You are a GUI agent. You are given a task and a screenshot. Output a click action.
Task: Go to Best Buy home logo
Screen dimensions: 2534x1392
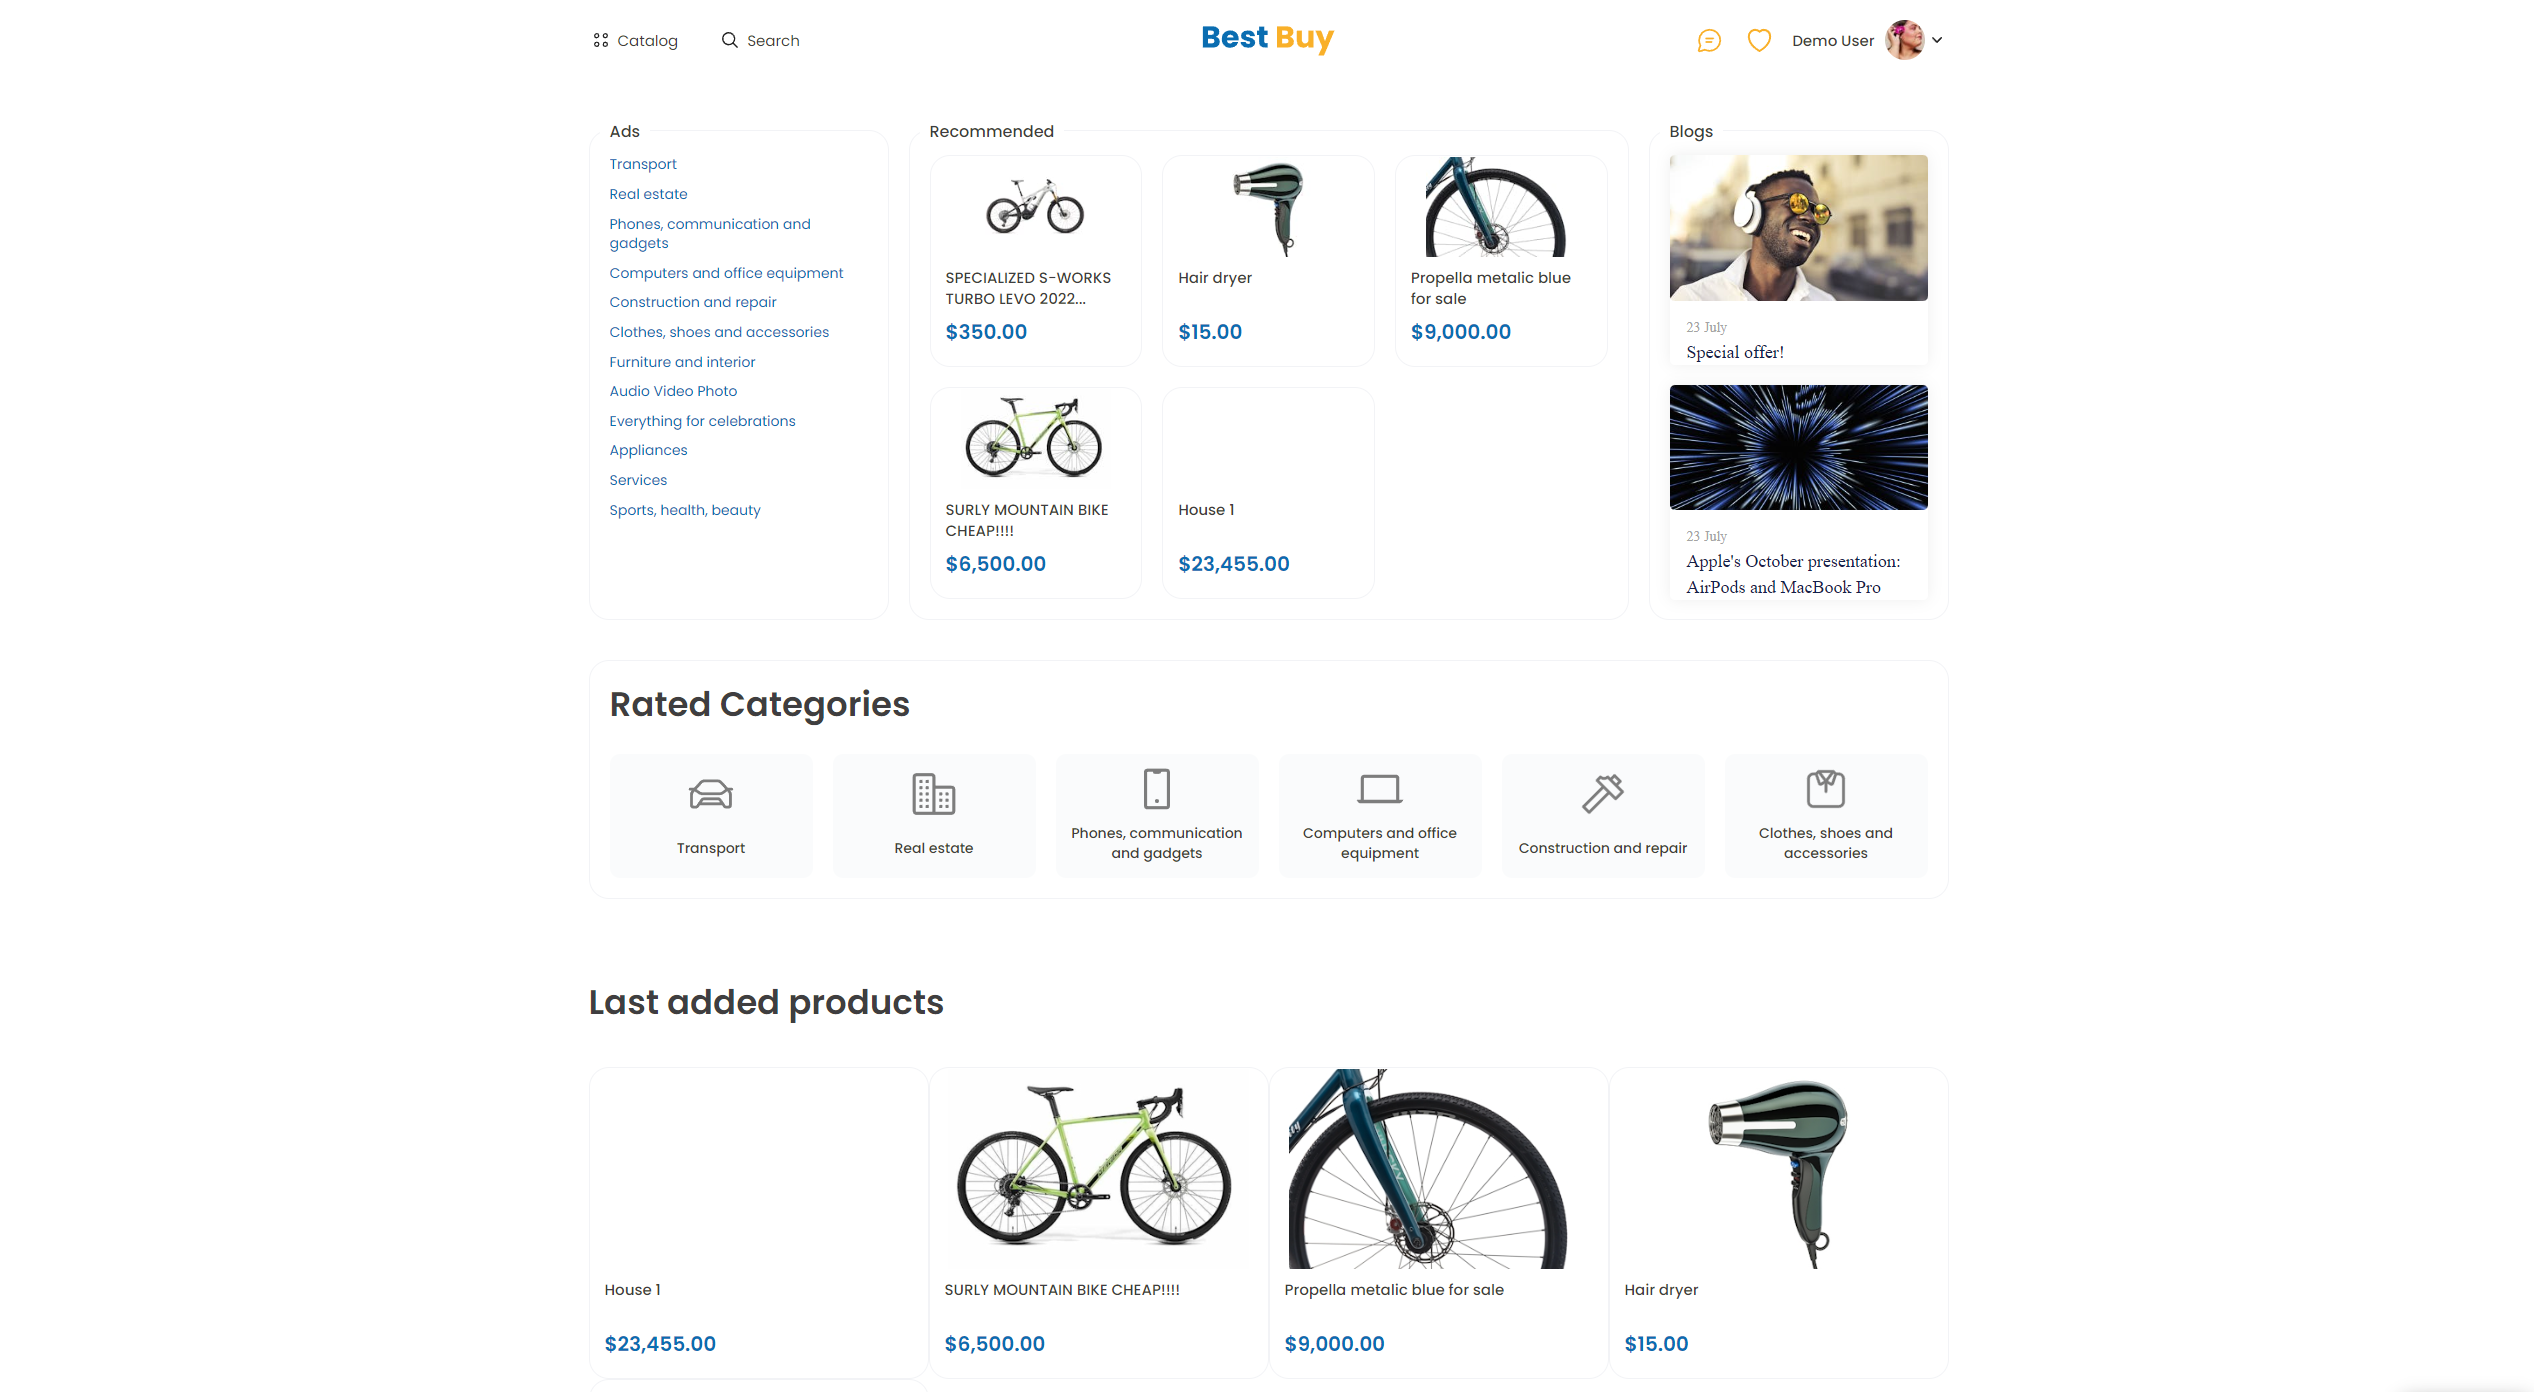1267,39
